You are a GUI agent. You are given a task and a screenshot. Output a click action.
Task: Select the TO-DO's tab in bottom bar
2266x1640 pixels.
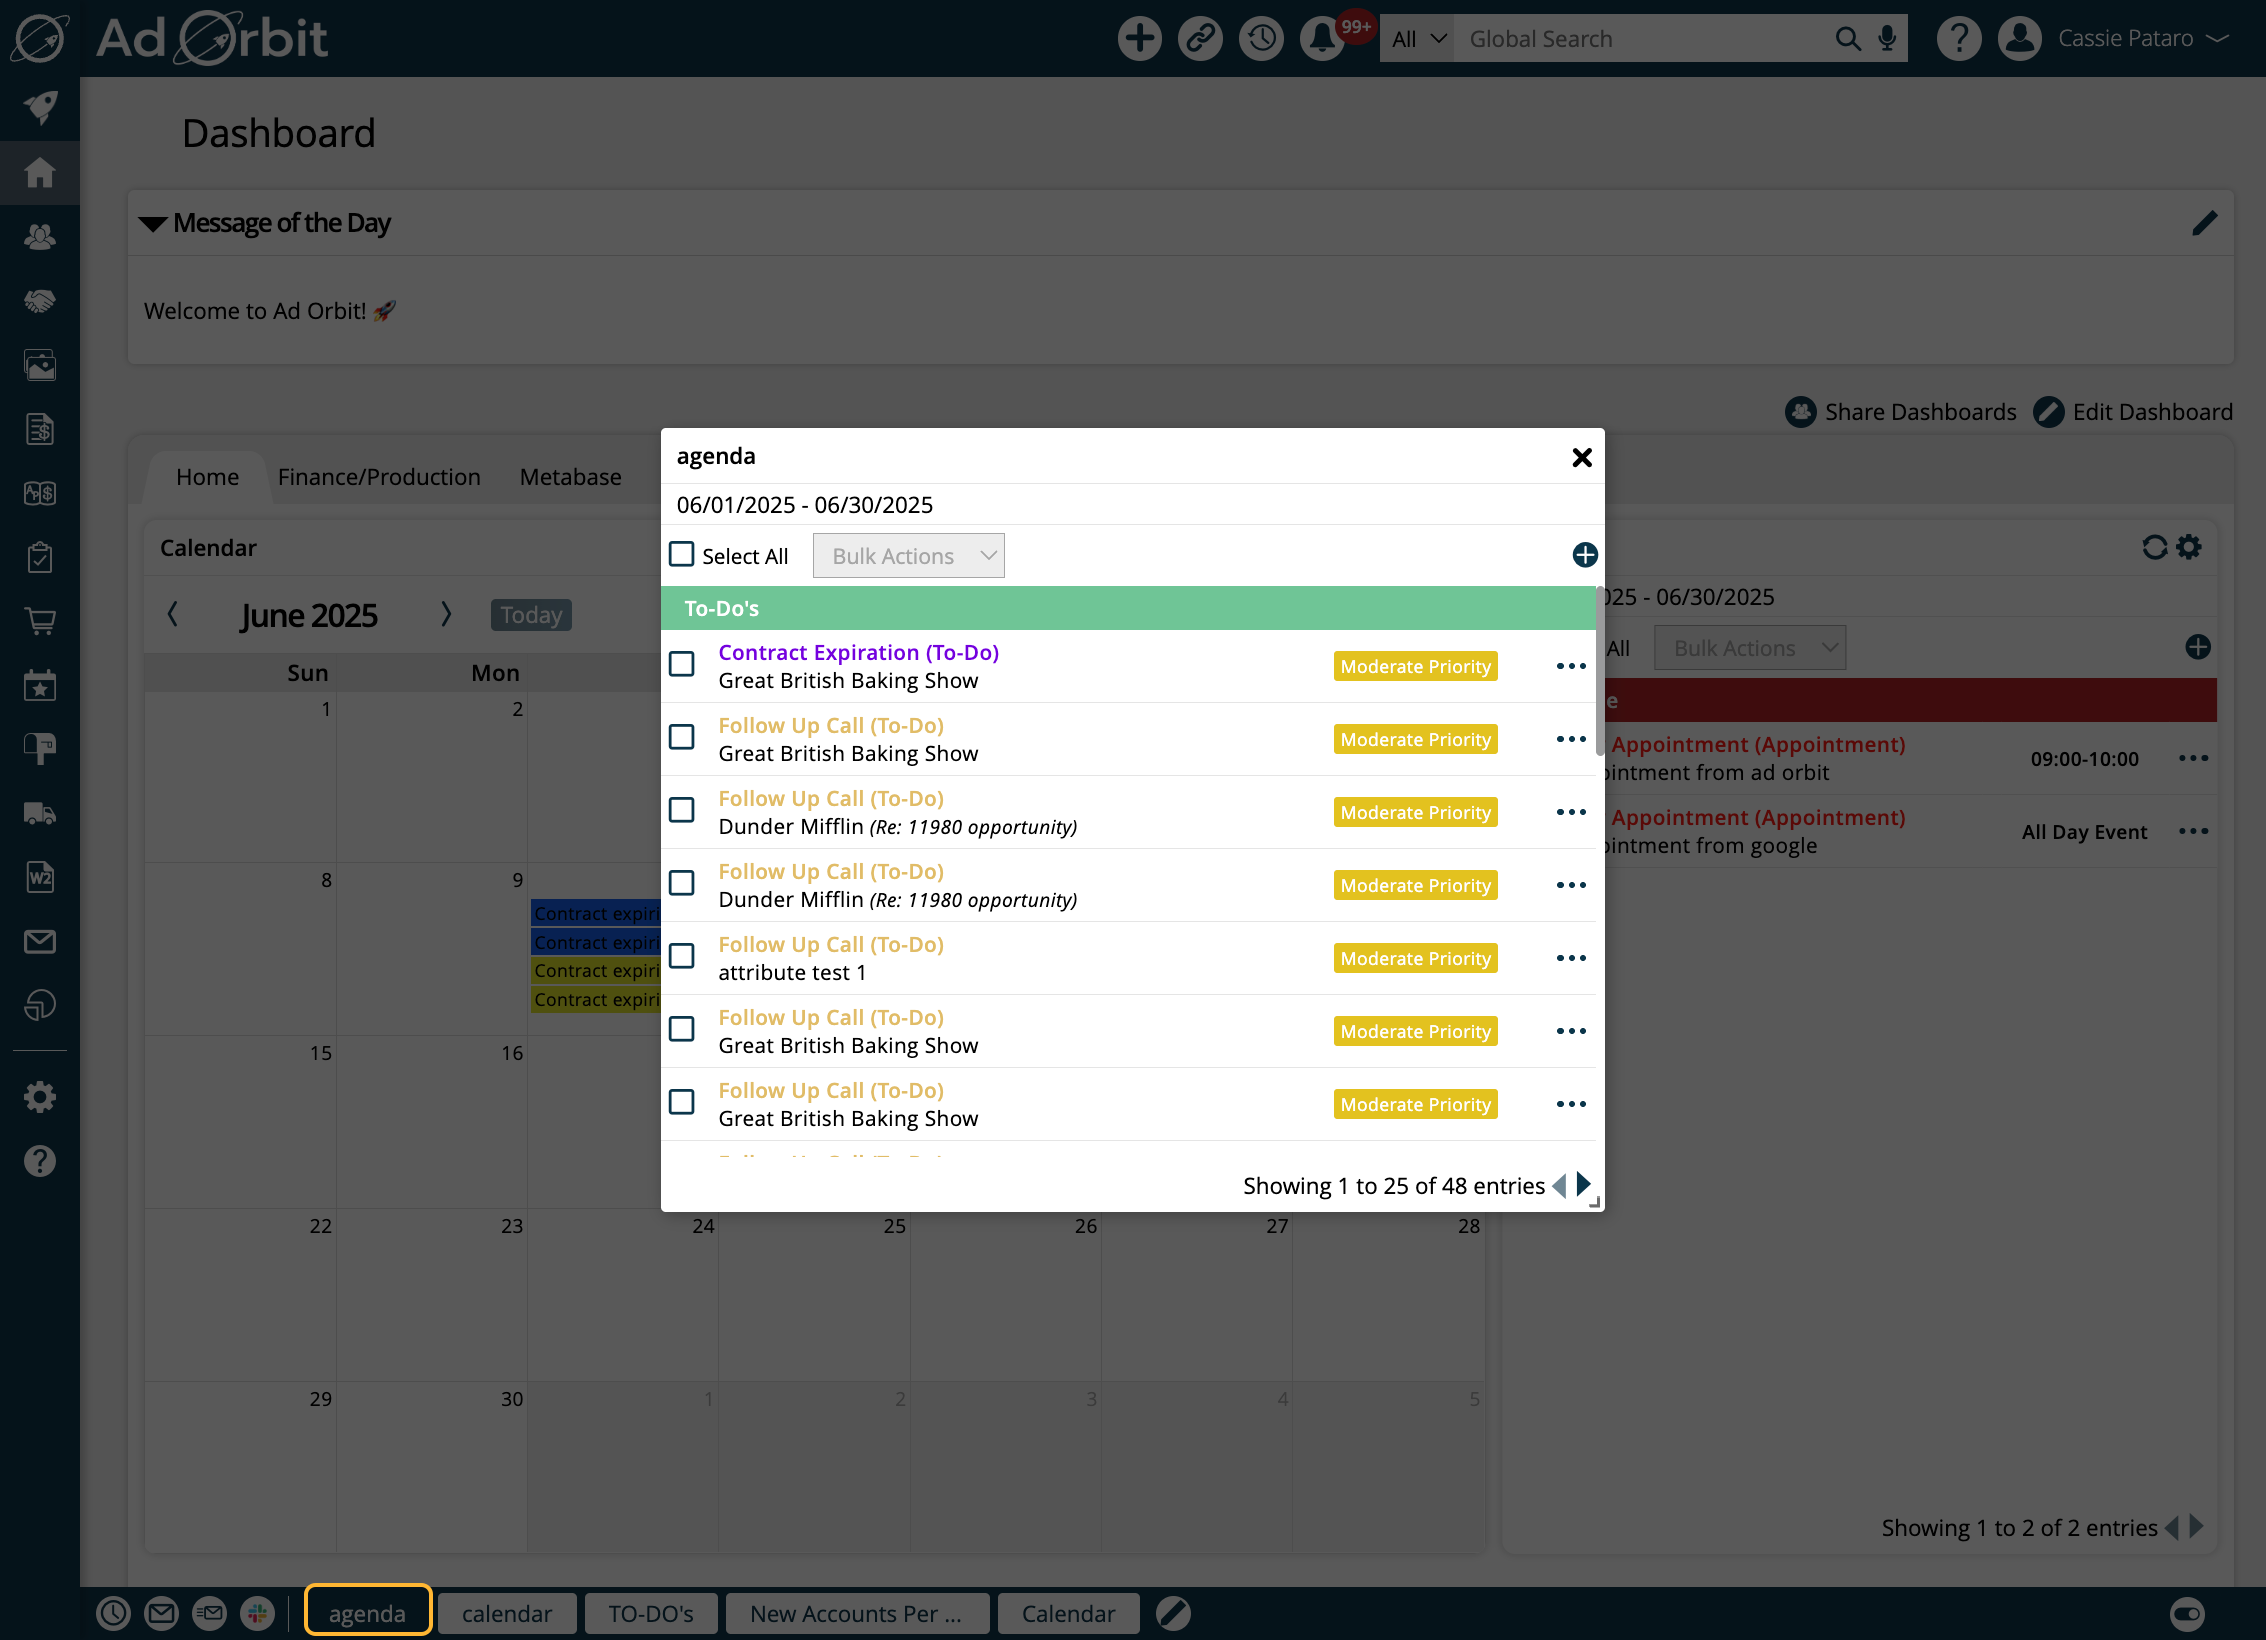tap(651, 1613)
